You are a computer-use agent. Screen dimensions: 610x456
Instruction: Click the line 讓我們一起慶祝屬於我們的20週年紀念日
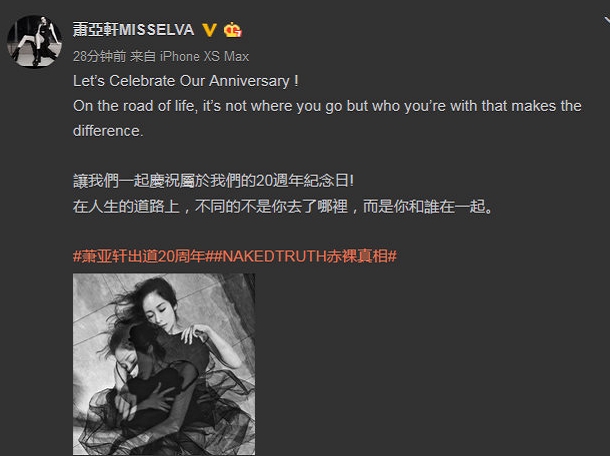tap(213, 181)
